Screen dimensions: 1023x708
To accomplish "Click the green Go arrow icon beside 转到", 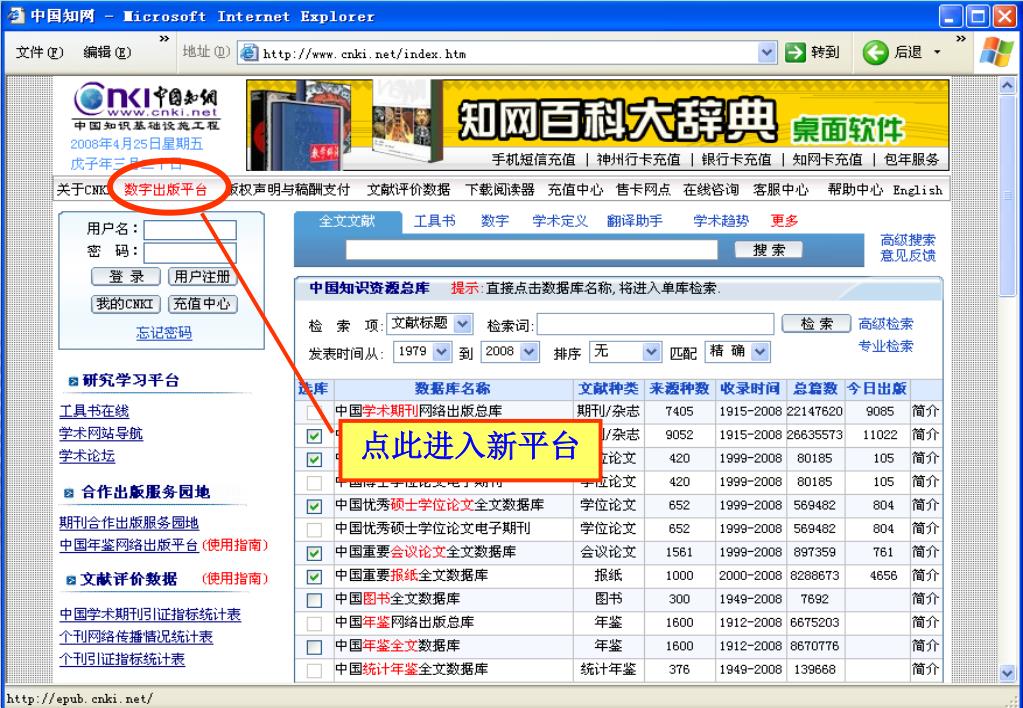I will pyautogui.click(x=795, y=52).
